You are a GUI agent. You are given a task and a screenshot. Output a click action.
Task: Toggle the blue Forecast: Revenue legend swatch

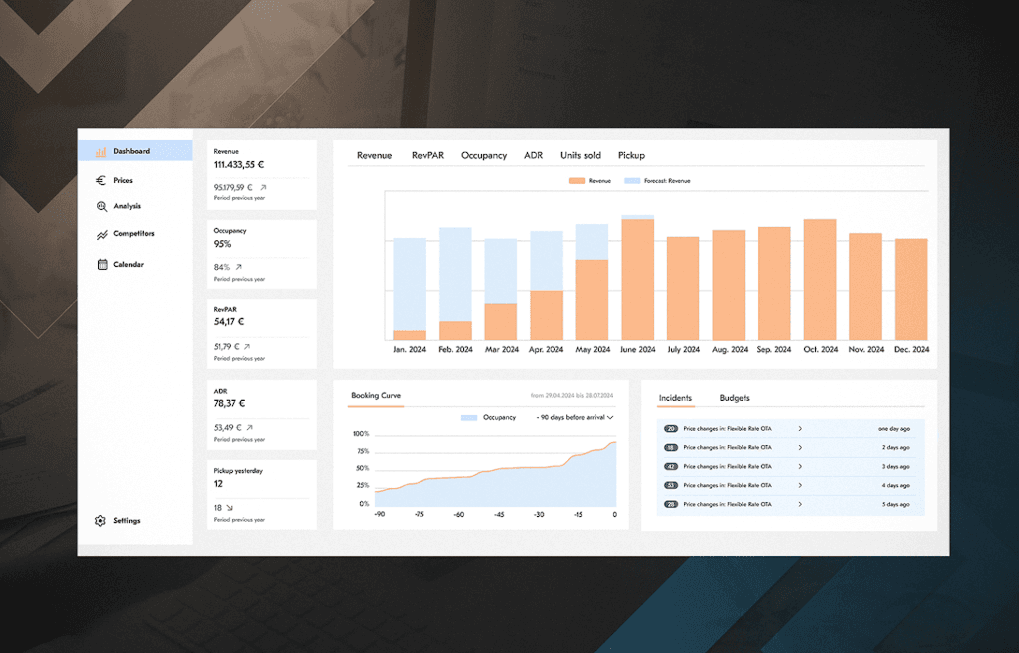pyautogui.click(x=632, y=181)
